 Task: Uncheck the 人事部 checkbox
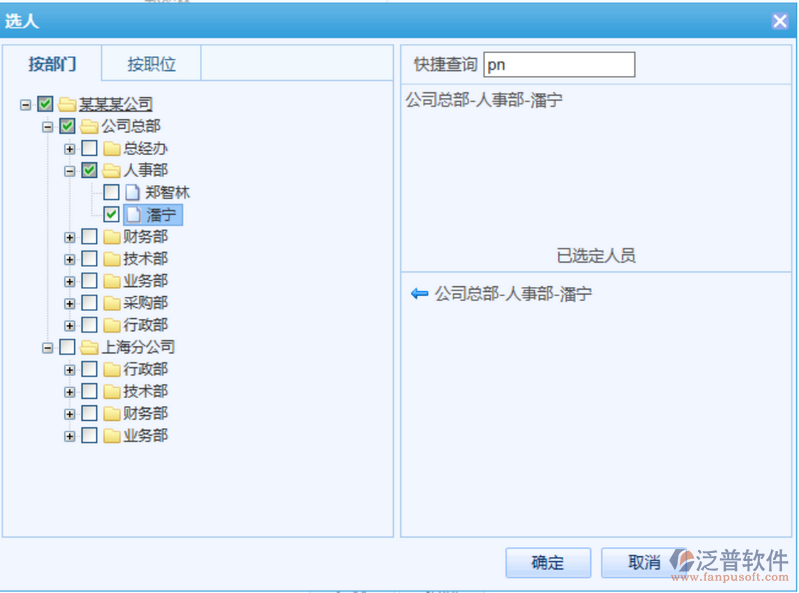point(89,170)
